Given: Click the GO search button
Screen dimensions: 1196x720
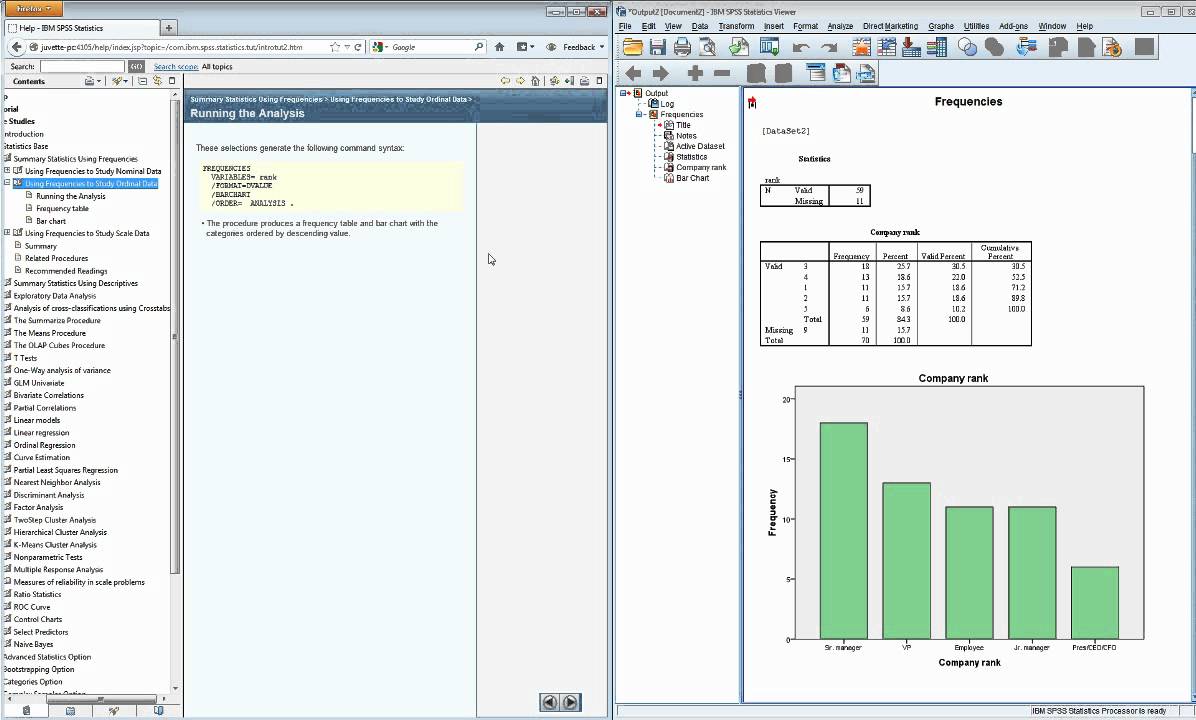Looking at the screenshot, I should pos(136,66).
